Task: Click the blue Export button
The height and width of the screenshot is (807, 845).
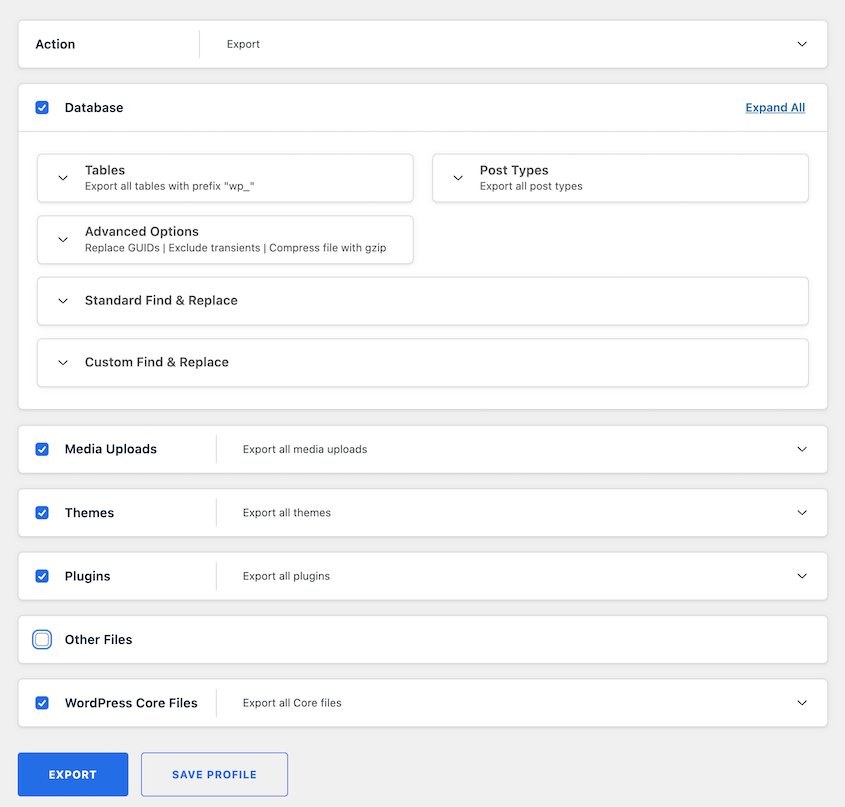Action: pyautogui.click(x=73, y=775)
